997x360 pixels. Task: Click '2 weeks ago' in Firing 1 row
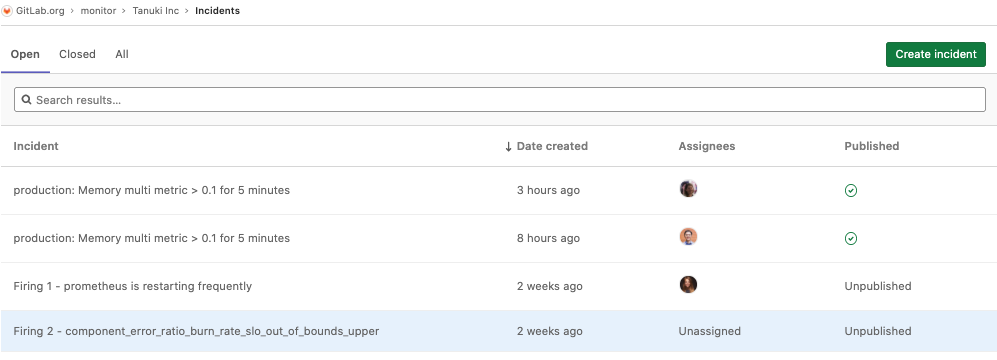(549, 286)
